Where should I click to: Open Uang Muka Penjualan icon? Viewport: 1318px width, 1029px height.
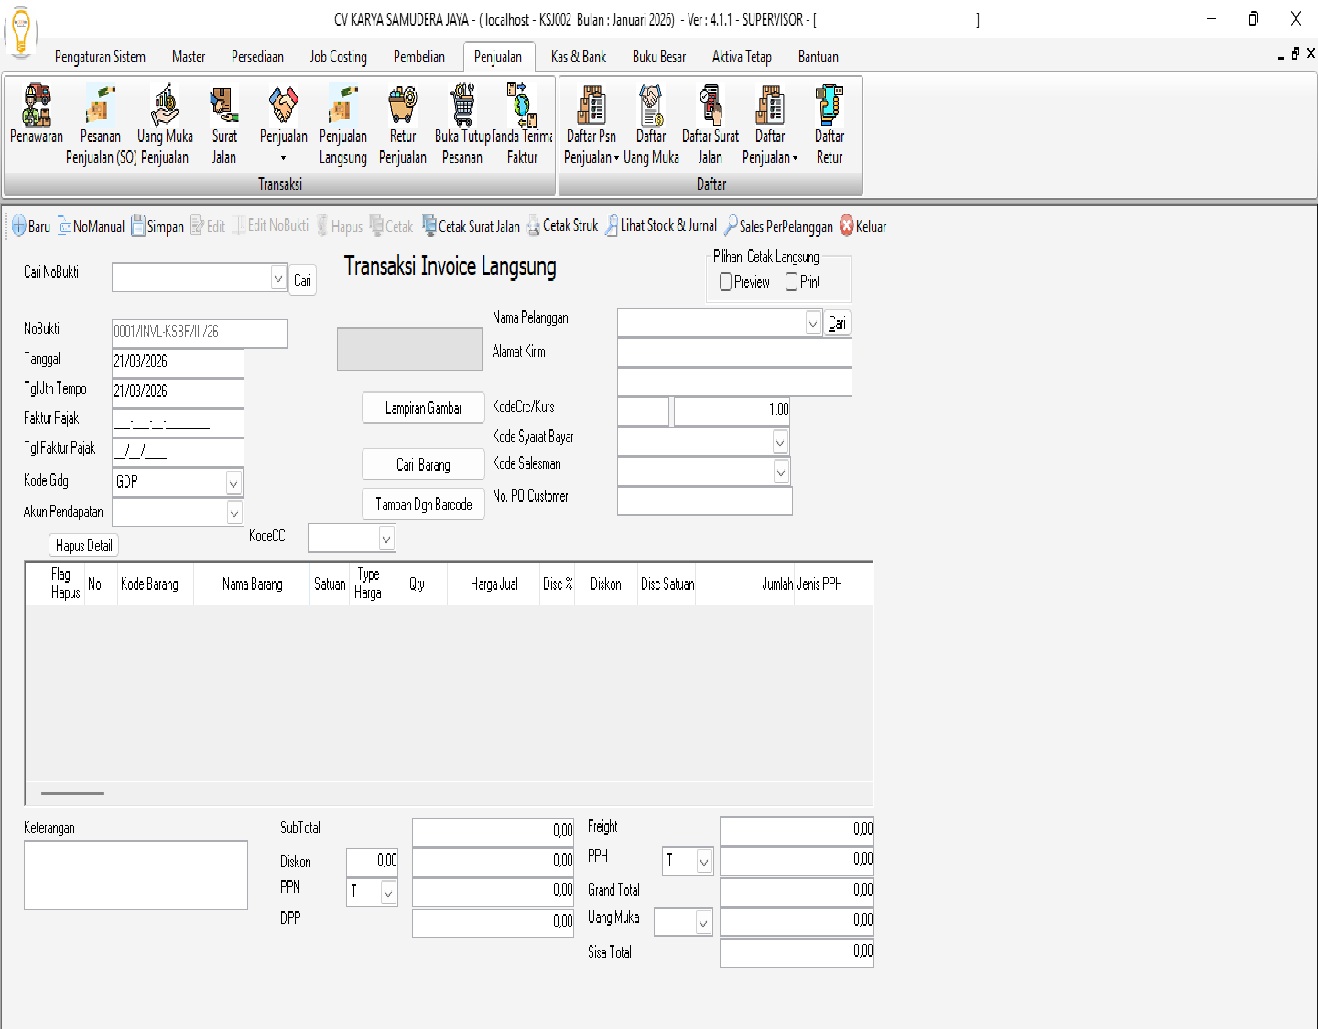tap(165, 105)
